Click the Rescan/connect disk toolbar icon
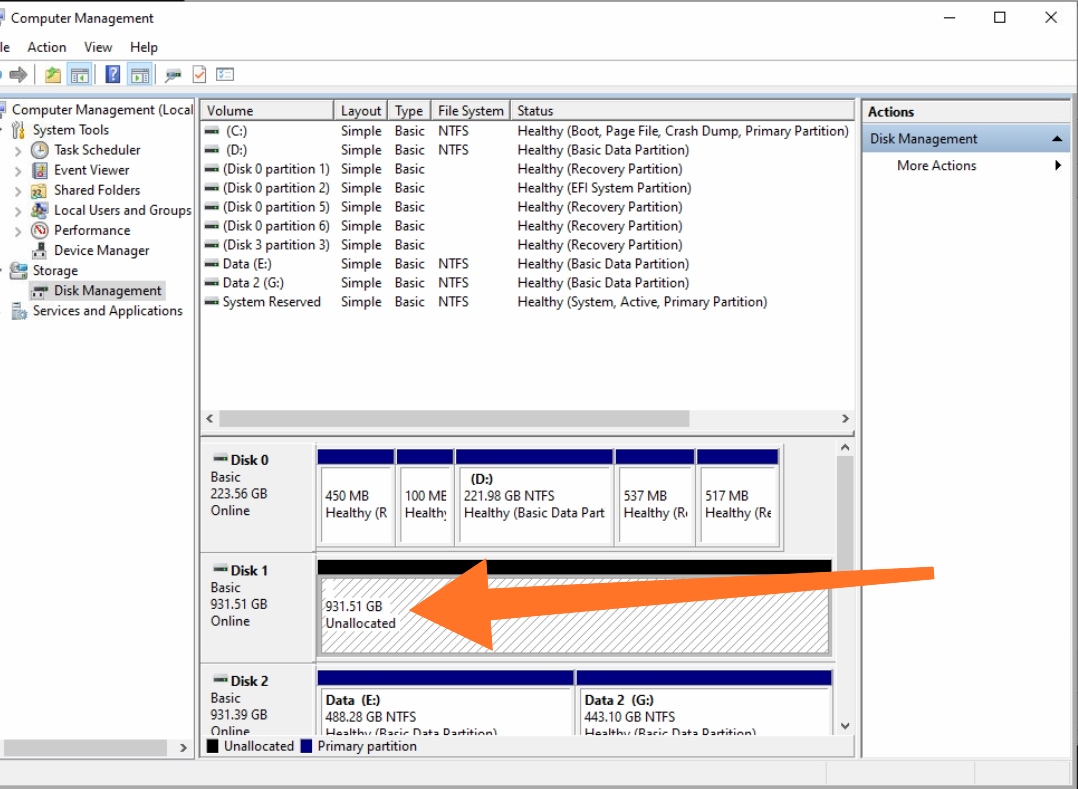Screen dimensions: 1078x789 (173, 75)
